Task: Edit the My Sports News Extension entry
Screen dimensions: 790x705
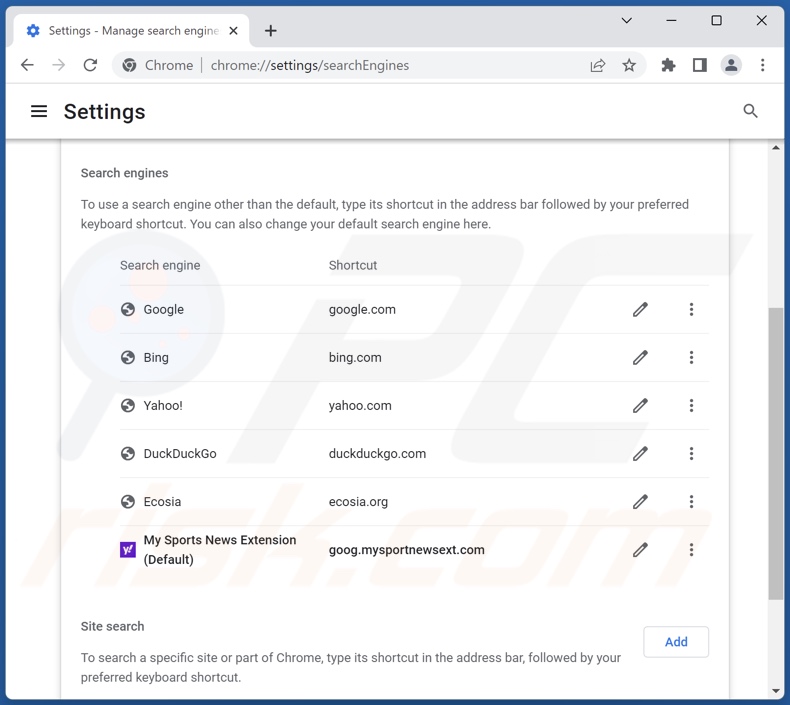Action: (x=640, y=550)
